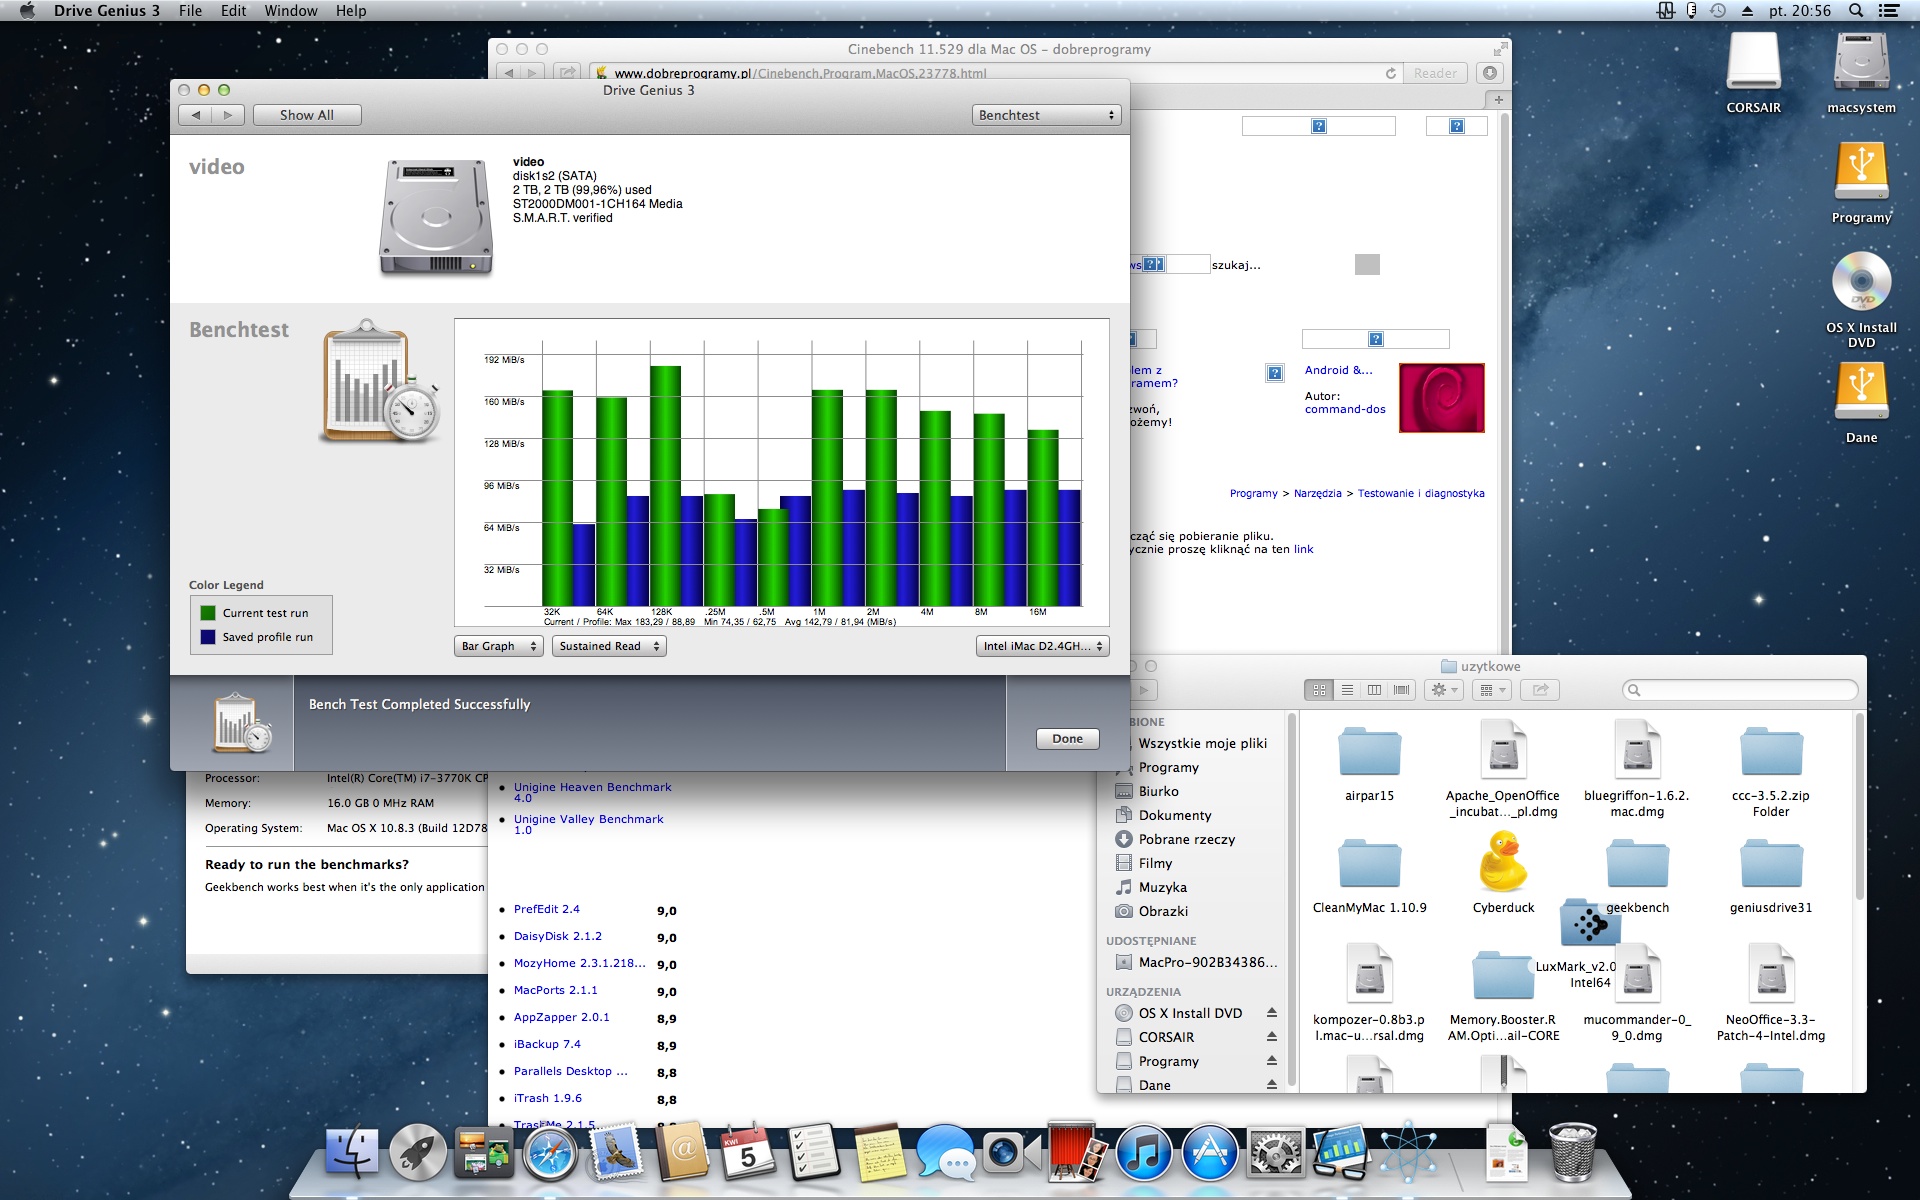Click green Current test run swatch

click(208, 613)
